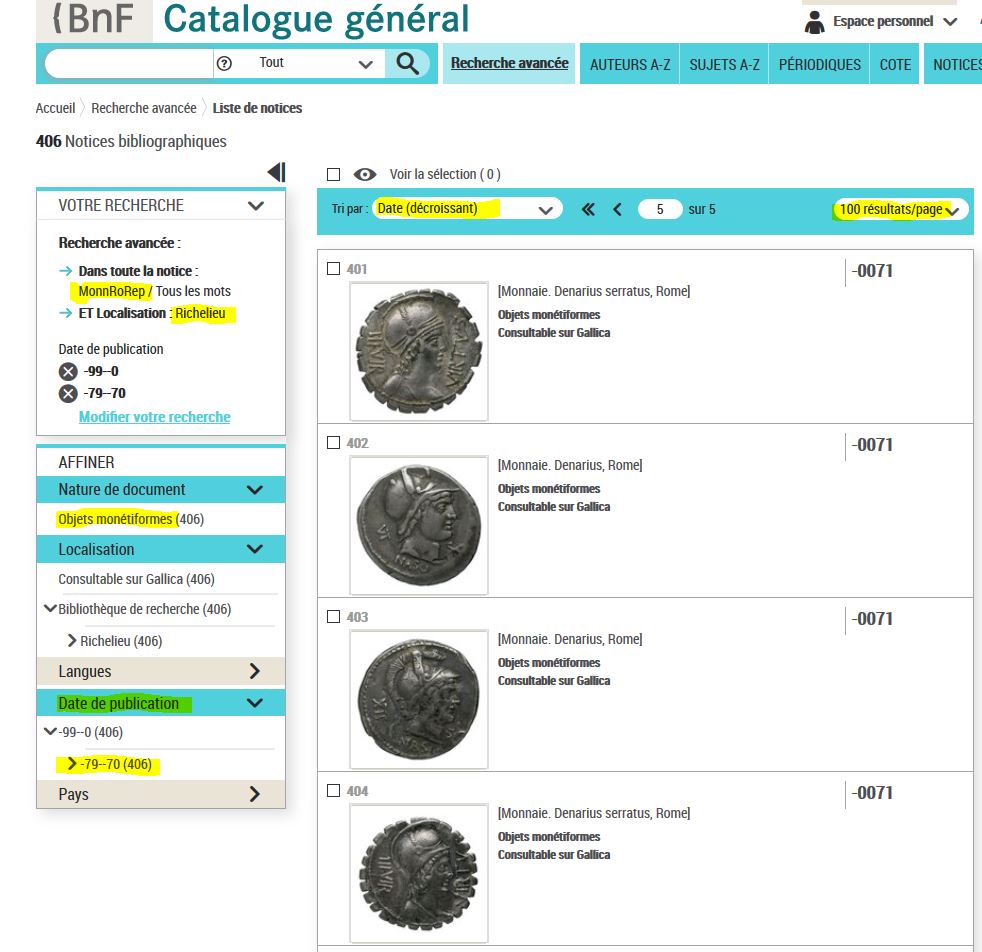Tick the checkbox for notice 401

334,268
